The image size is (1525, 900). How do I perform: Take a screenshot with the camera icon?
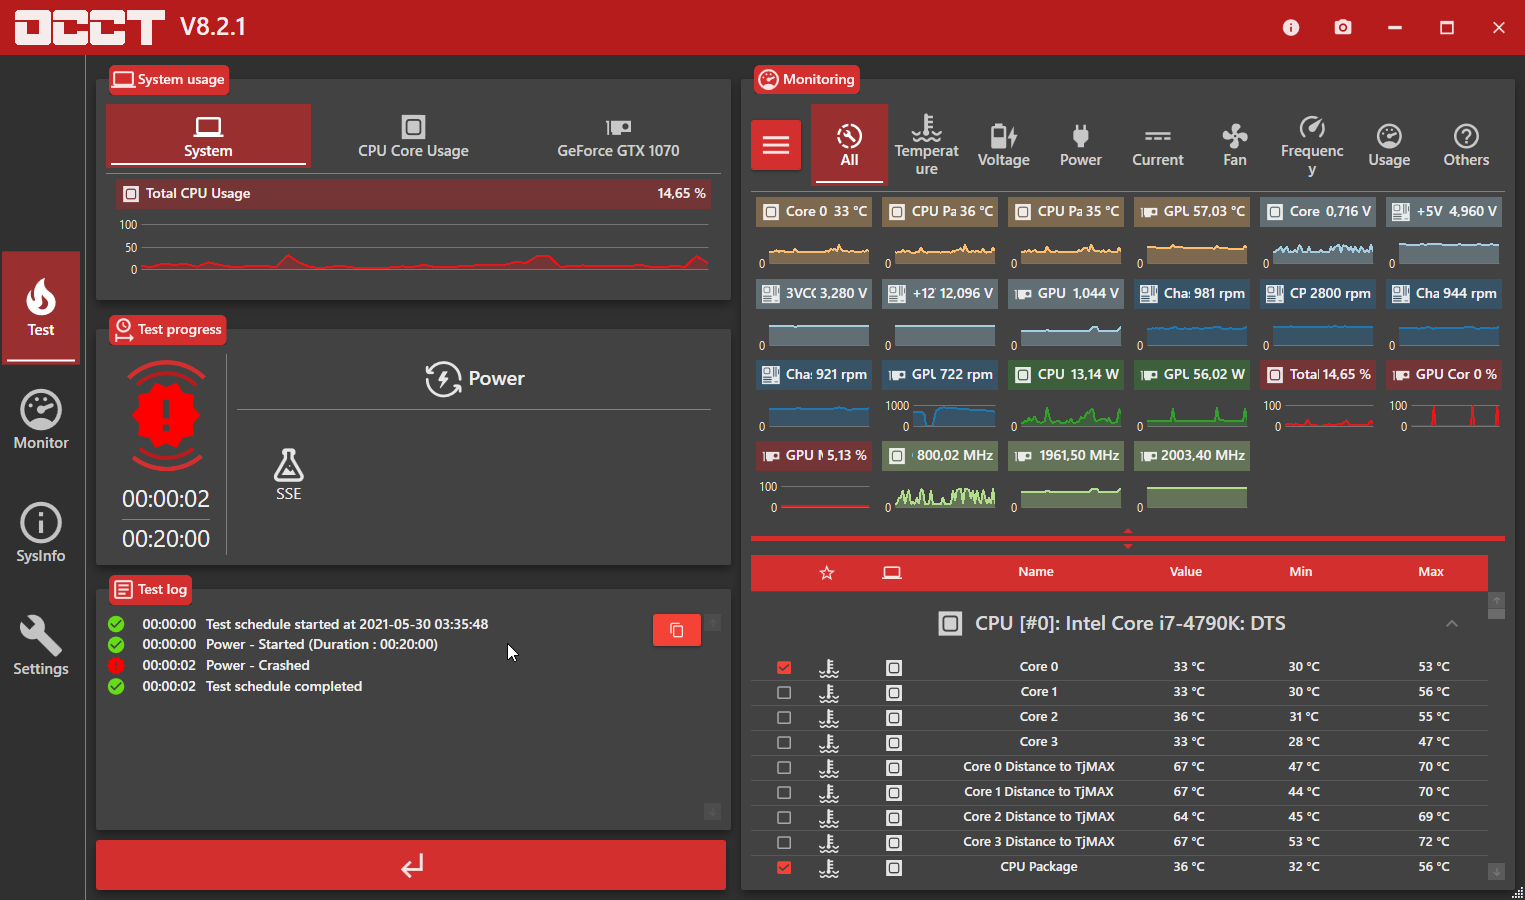tap(1343, 27)
